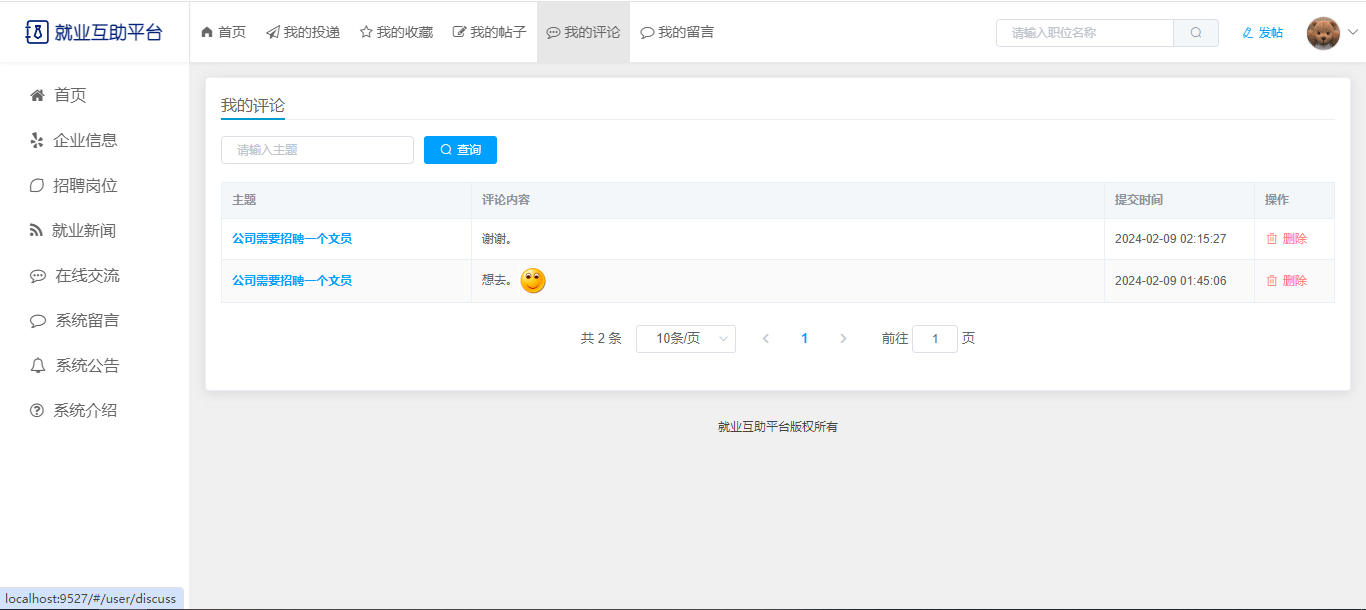
Task: Click the 在线交流 chat icon
Action: (38, 276)
